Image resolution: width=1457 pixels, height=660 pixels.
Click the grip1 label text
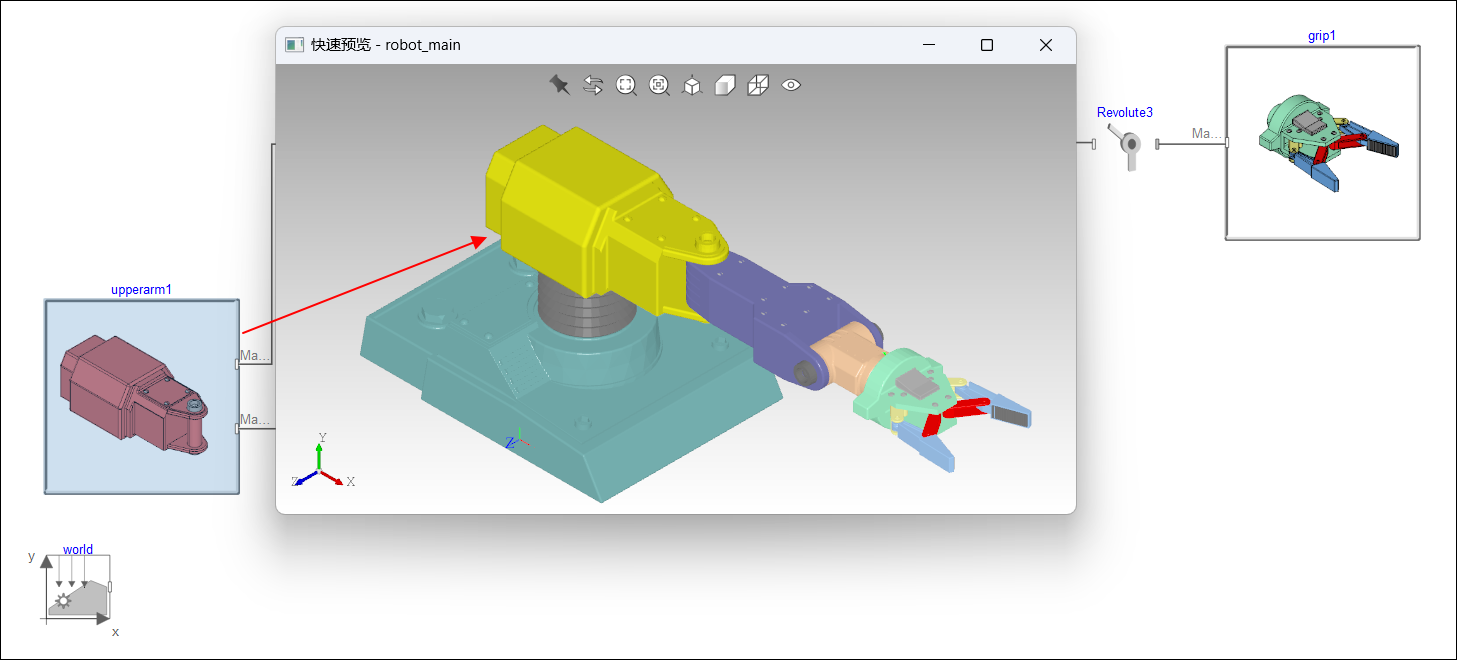1322,36
